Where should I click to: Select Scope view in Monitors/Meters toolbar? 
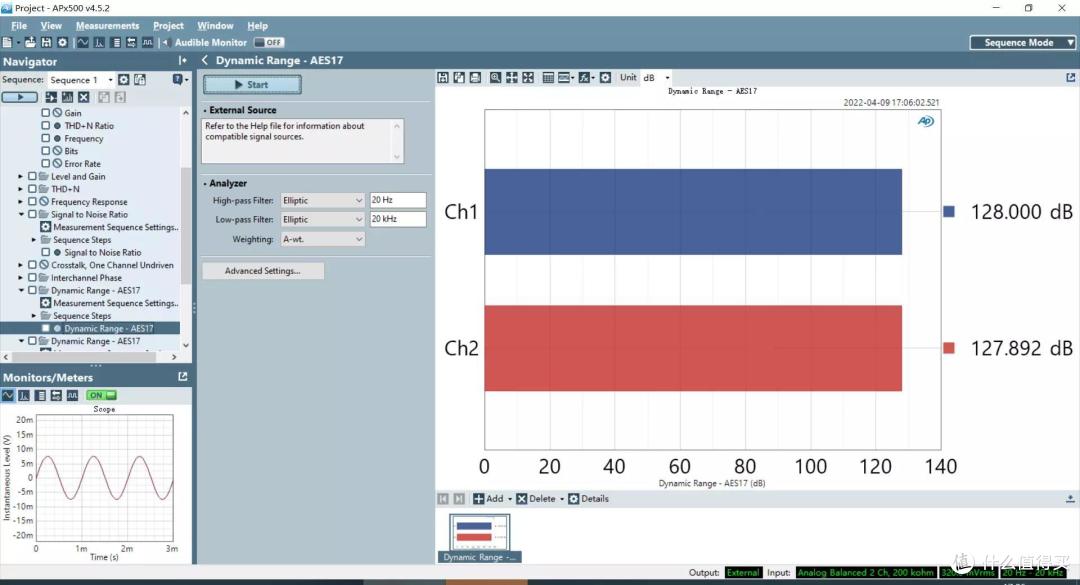pos(8,396)
